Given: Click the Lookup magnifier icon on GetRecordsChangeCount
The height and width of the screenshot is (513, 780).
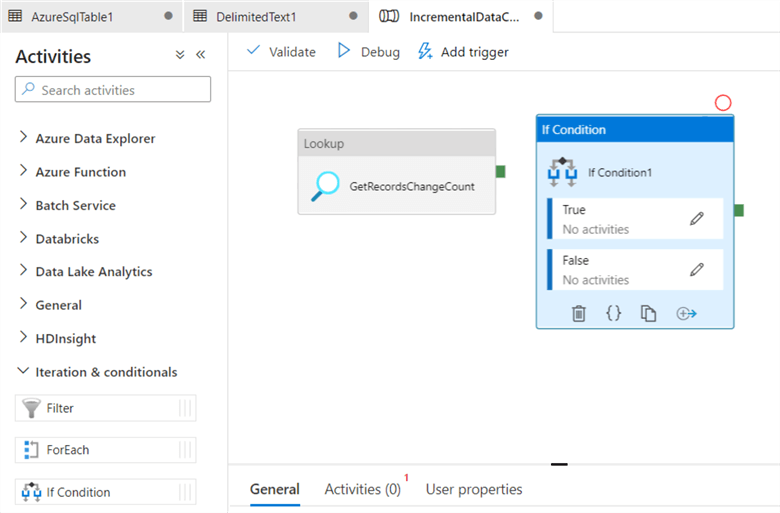Looking at the screenshot, I should [x=325, y=186].
